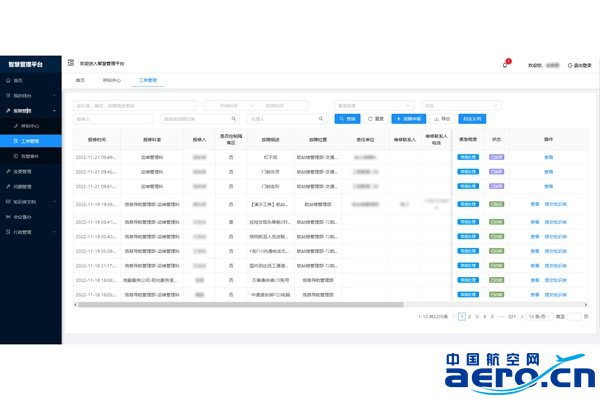This screenshot has height=400, width=600.
Task: Go to pagination page 2
Action: coord(470,317)
